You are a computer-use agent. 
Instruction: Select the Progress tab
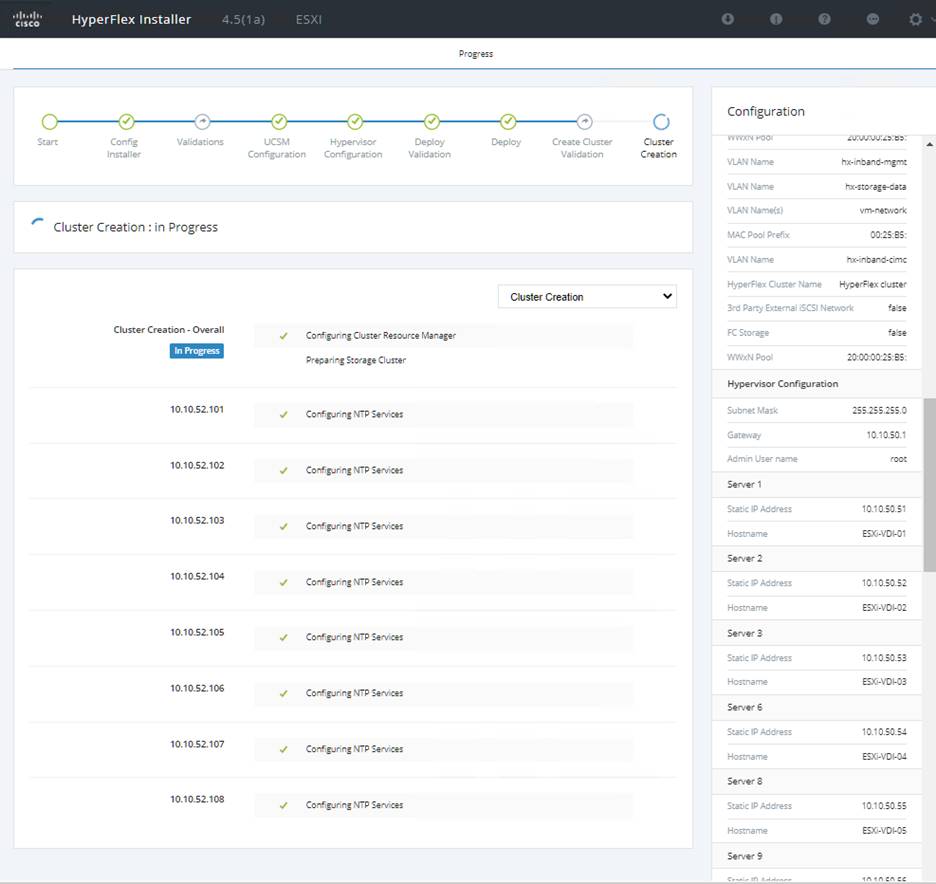(476, 54)
